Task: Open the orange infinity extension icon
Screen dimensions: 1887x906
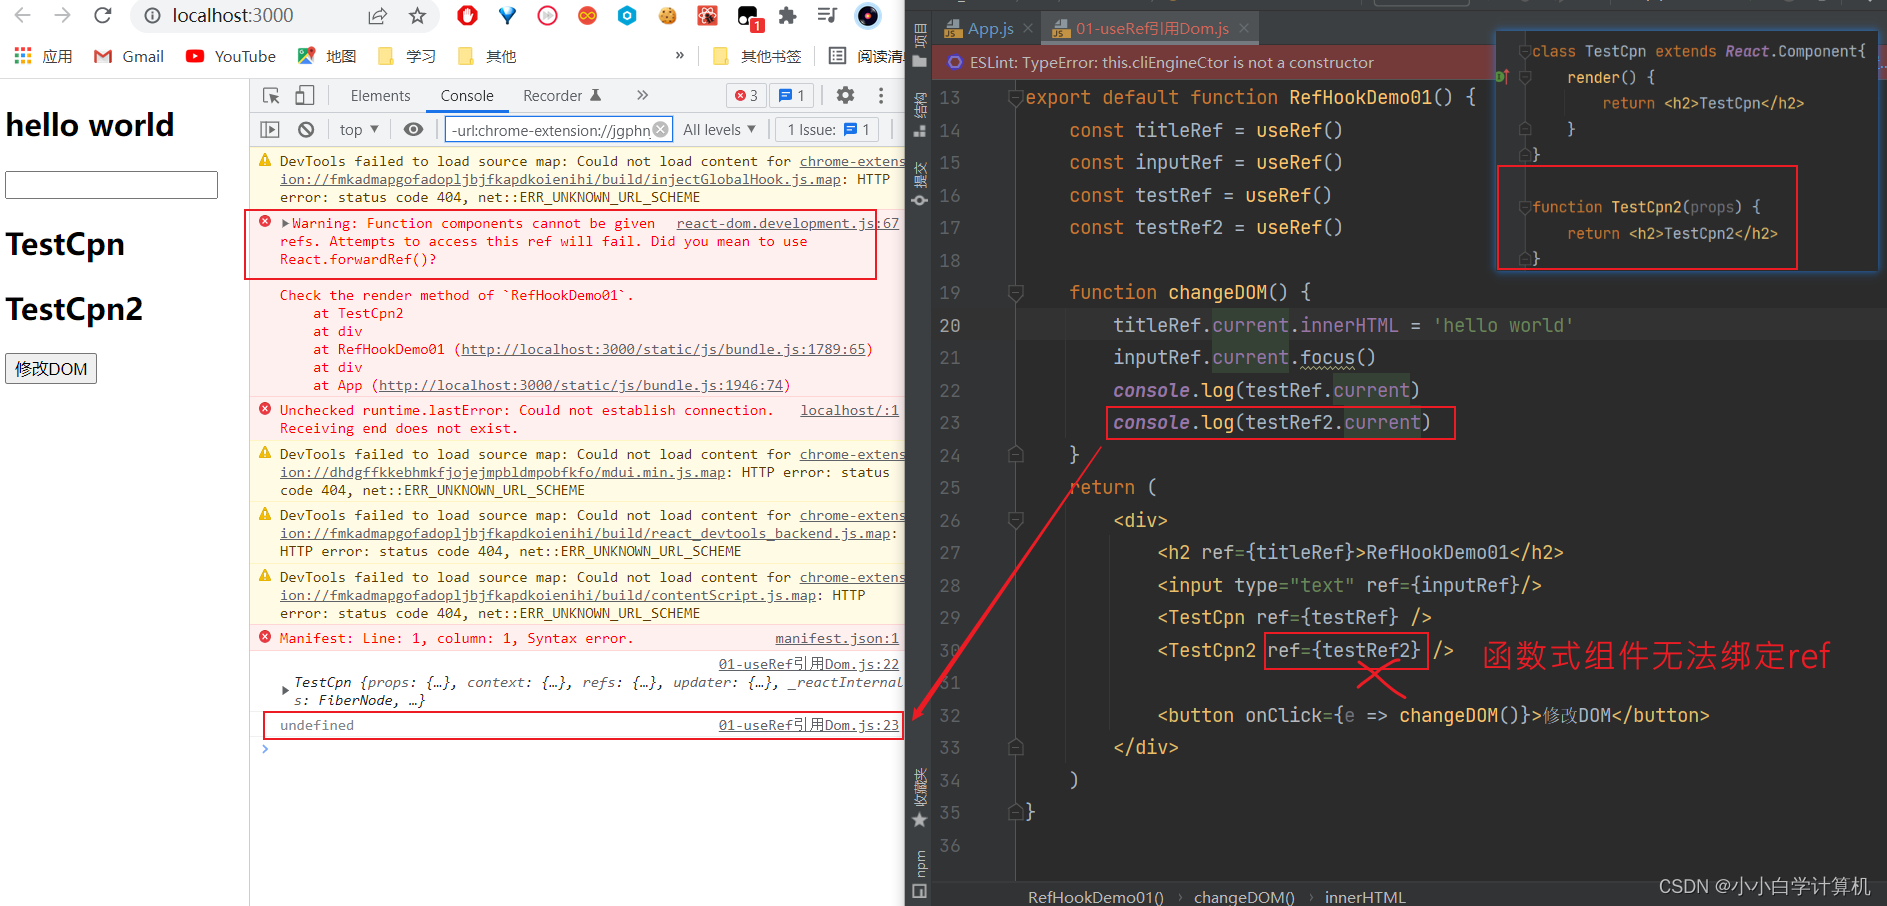Action: coord(587,15)
